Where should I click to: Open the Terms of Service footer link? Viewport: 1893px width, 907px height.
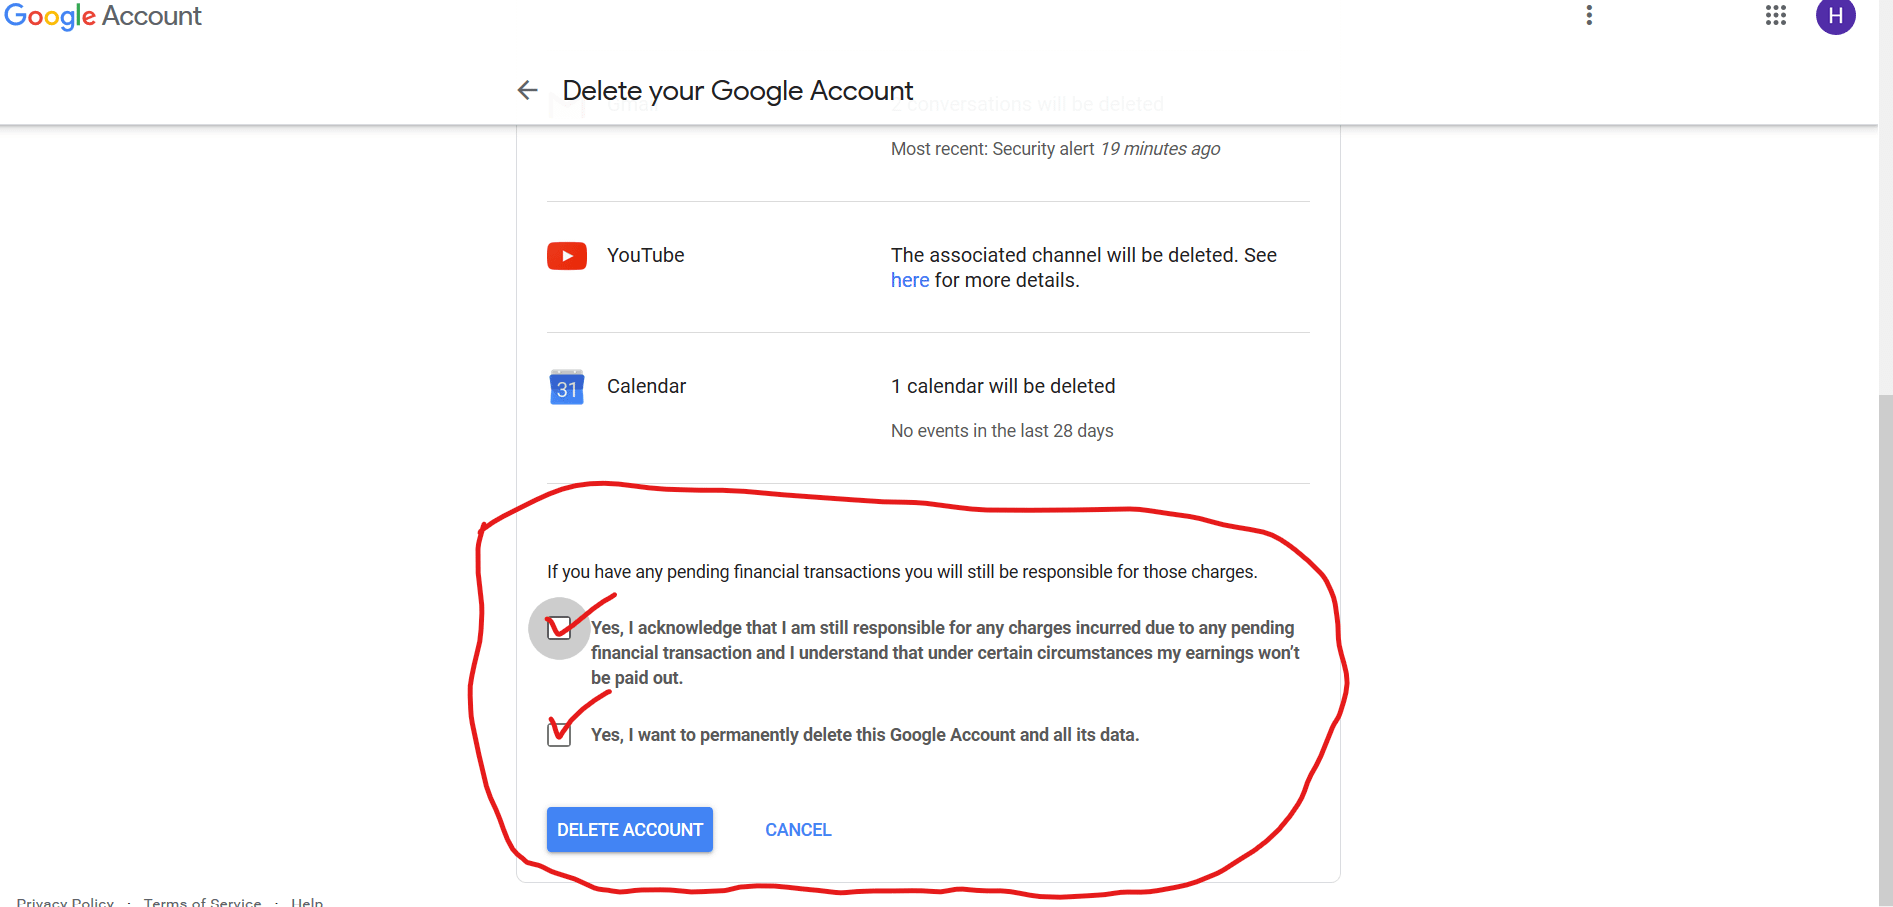click(202, 901)
